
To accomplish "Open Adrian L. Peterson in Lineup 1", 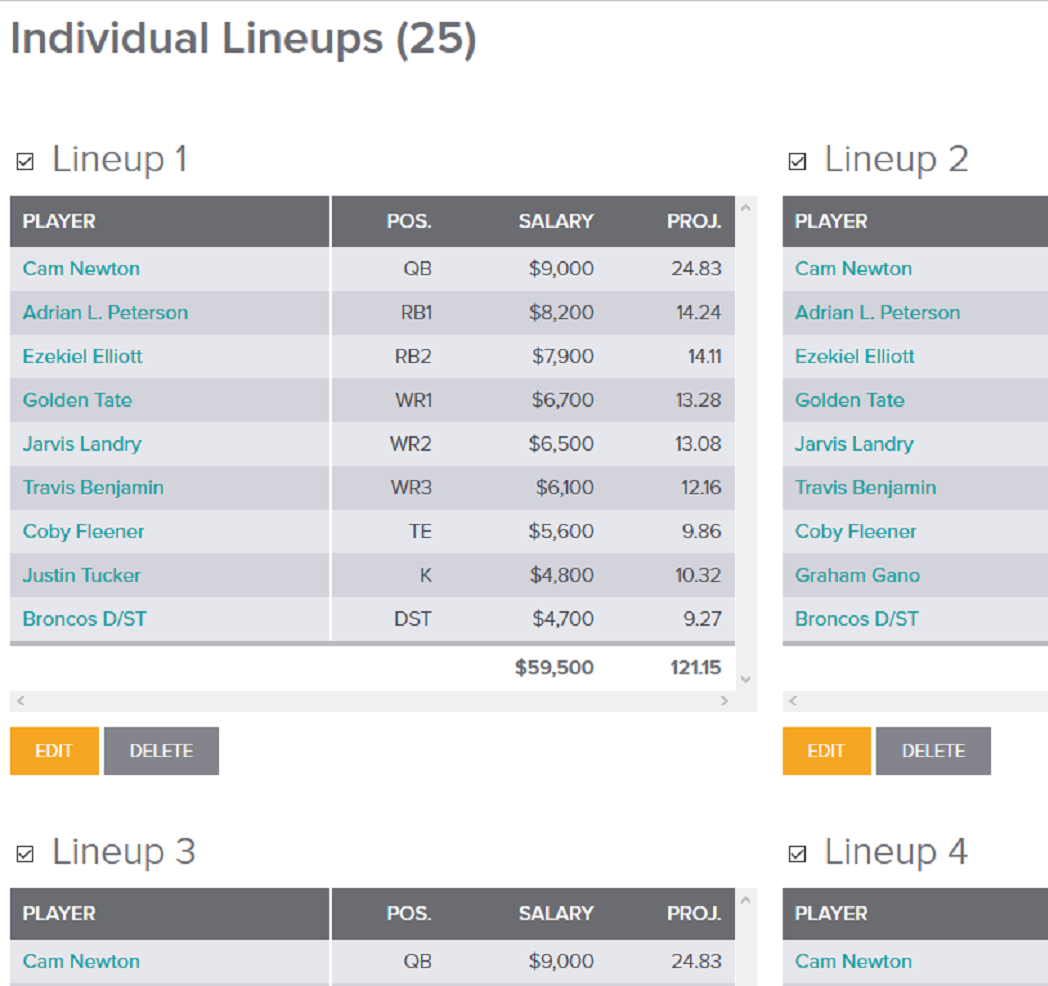I will [x=105, y=312].
